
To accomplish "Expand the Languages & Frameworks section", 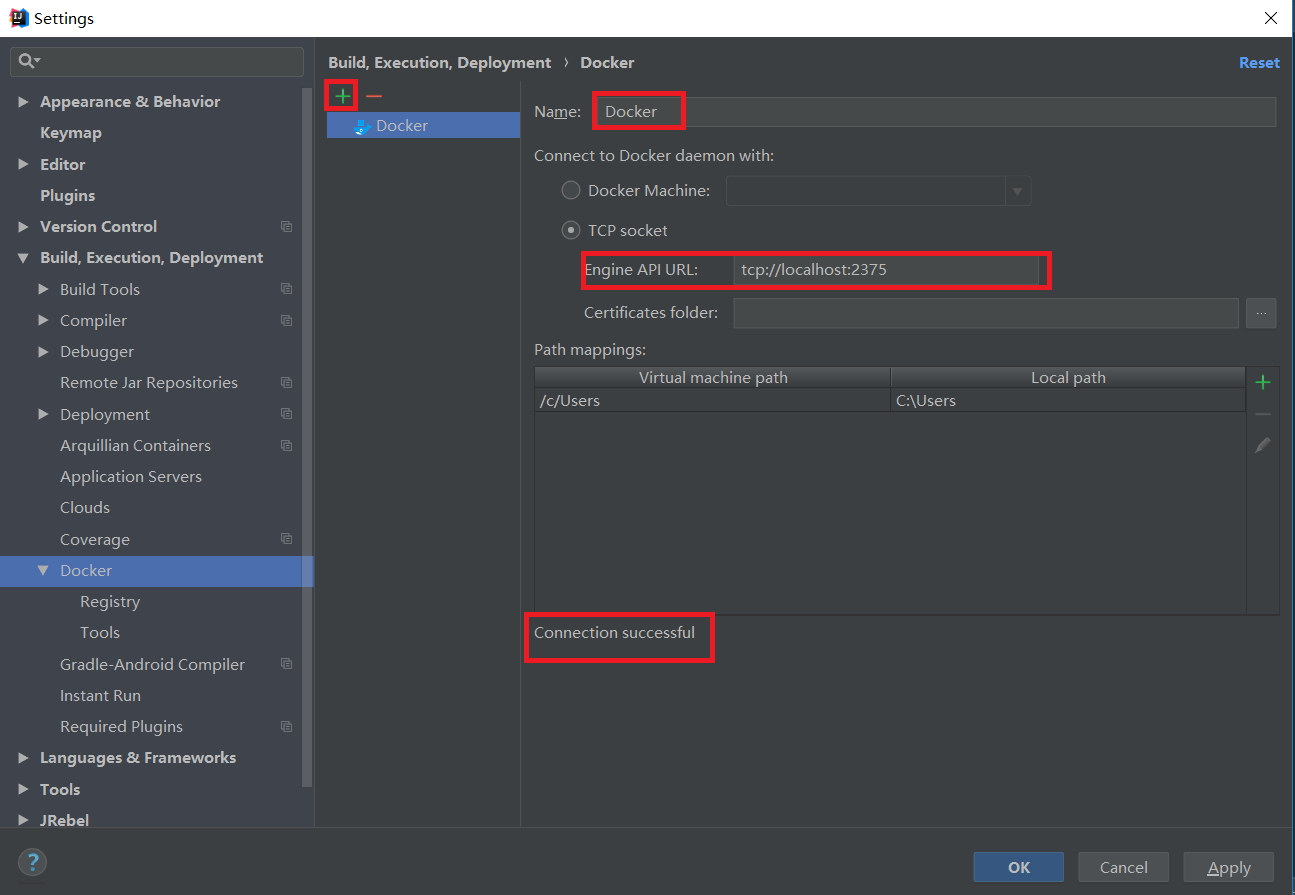I will point(23,758).
